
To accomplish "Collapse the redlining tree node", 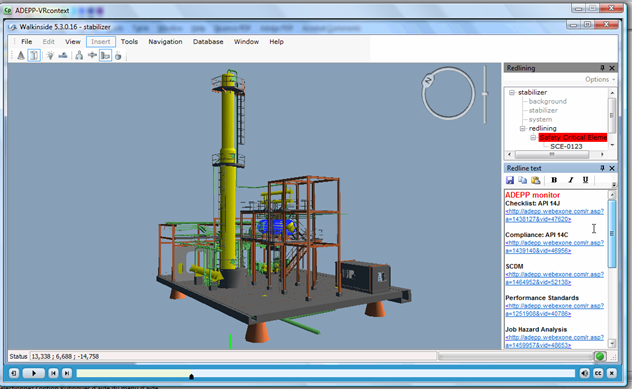I will click(x=523, y=128).
